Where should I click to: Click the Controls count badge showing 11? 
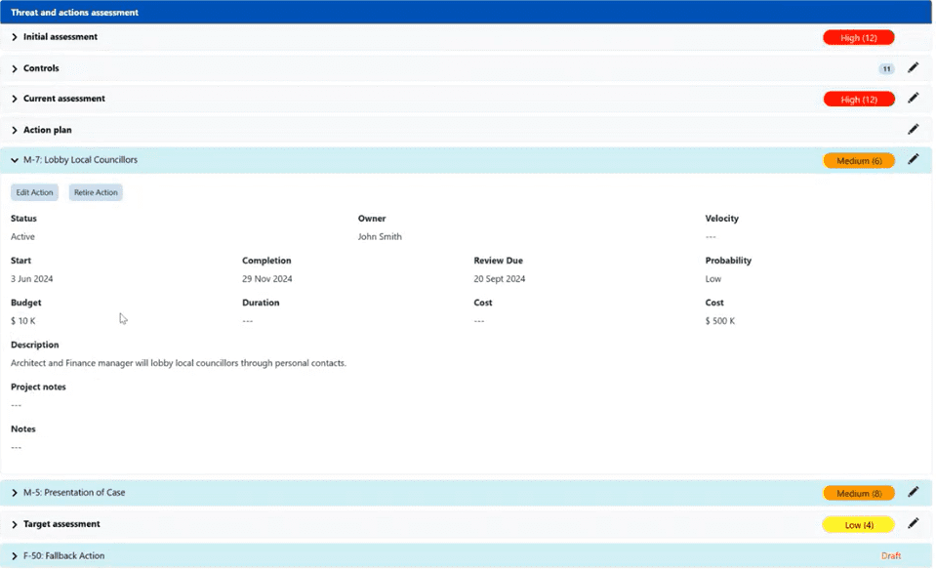(x=885, y=69)
